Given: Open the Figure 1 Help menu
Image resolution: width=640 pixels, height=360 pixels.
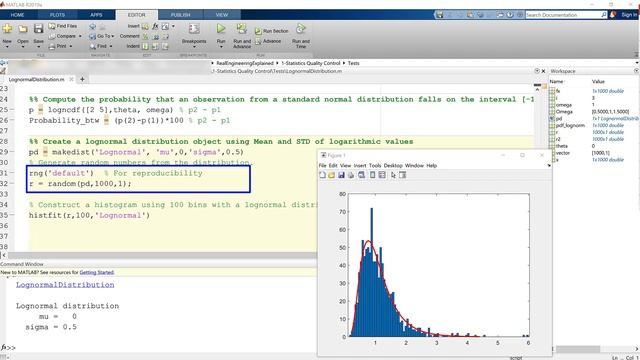Looking at the screenshot, I should coord(431,165).
